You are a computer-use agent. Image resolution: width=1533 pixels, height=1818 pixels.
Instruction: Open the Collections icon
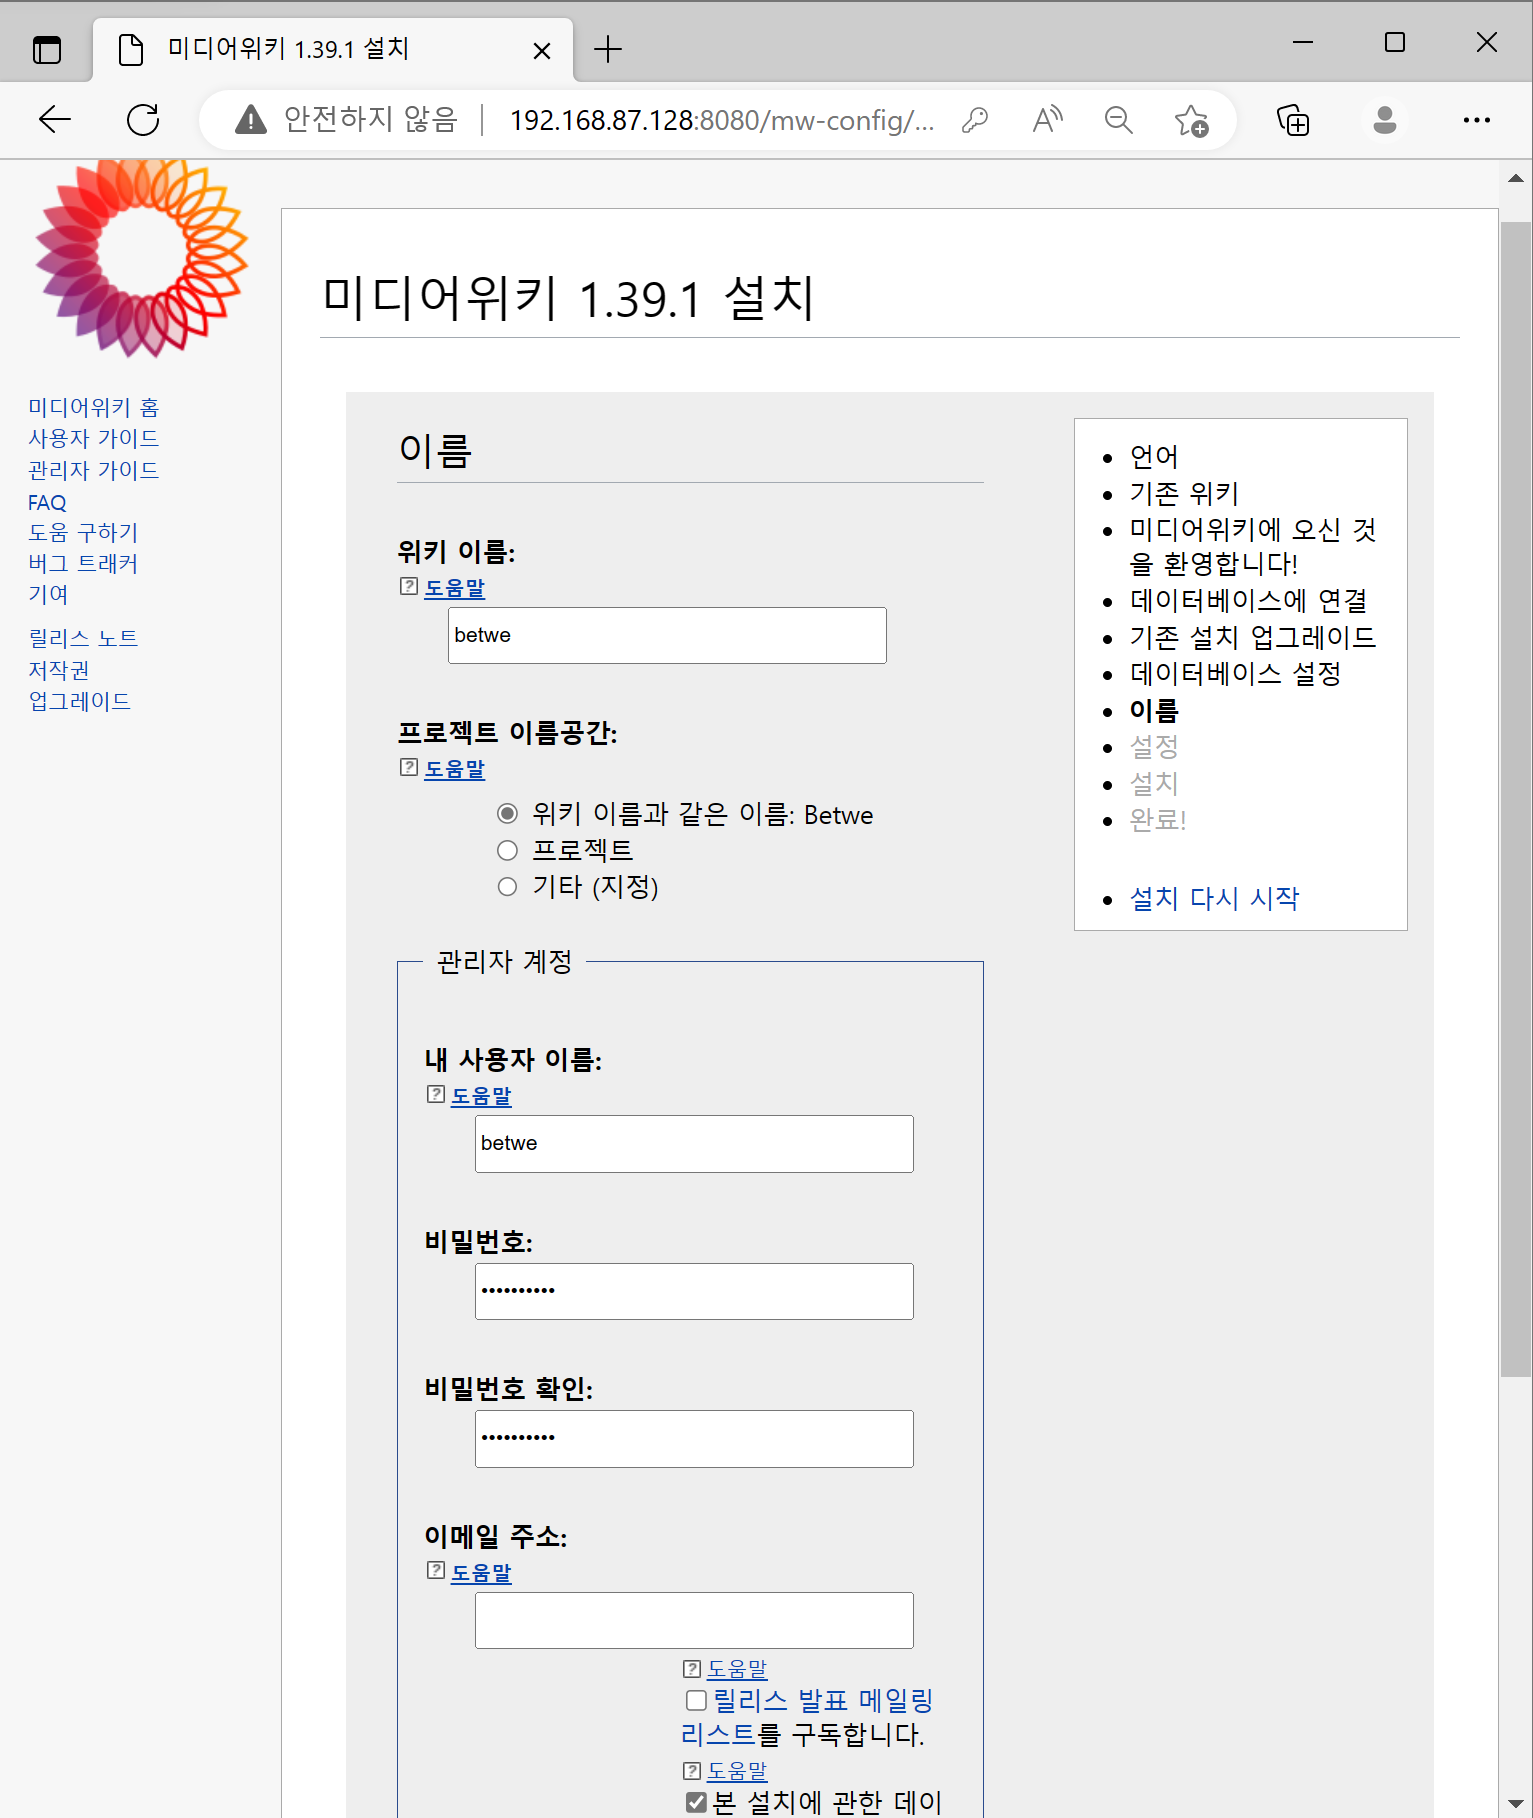pyautogui.click(x=1293, y=120)
